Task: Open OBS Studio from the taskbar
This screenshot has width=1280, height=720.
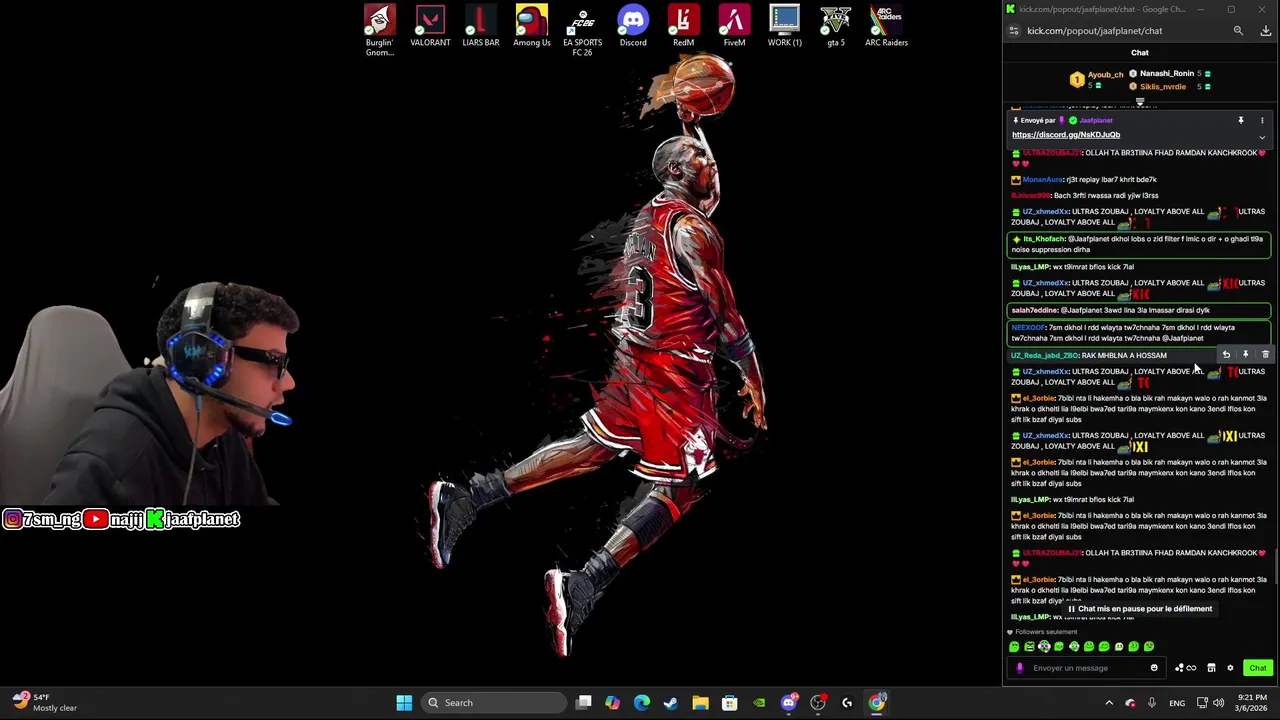Action: (x=818, y=703)
